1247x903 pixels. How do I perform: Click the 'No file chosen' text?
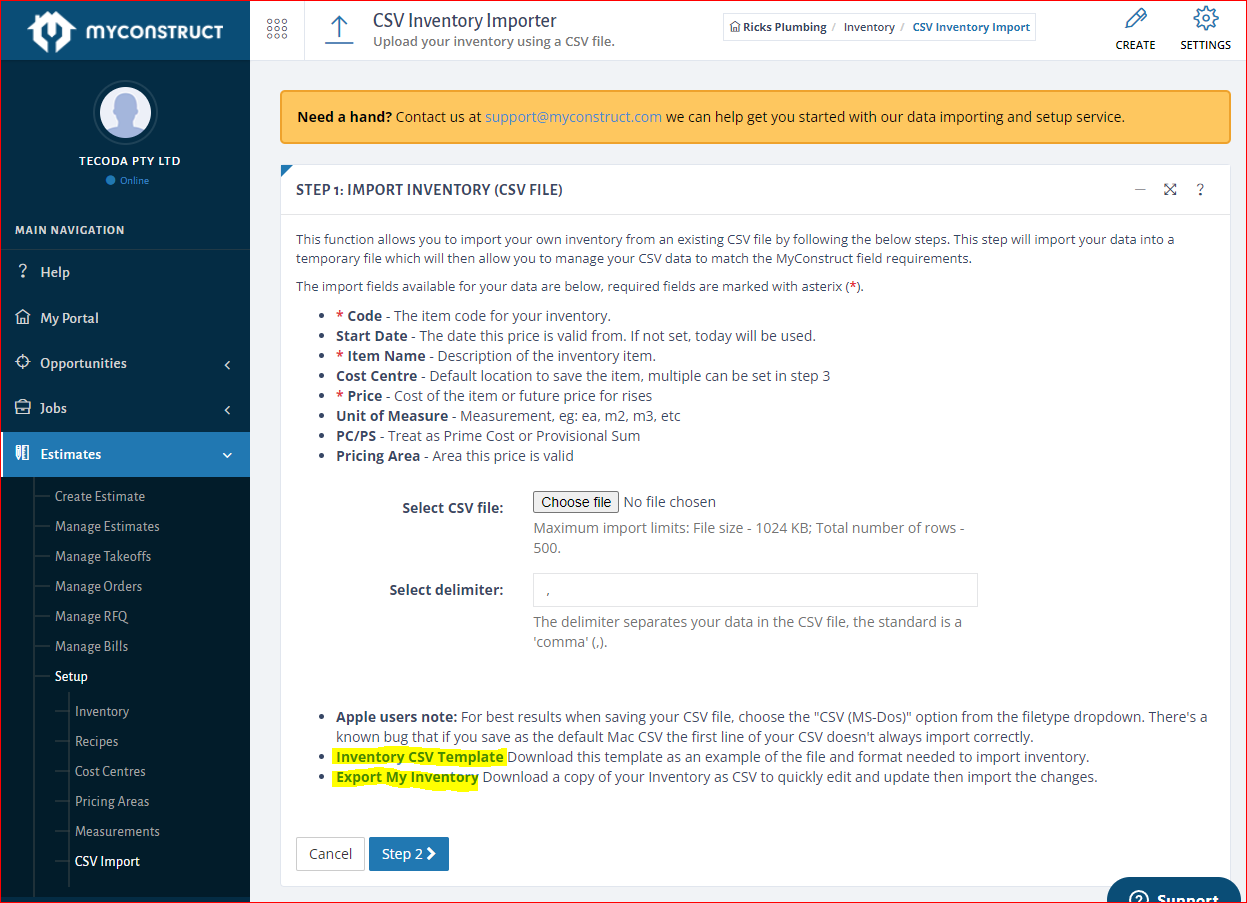click(x=669, y=502)
